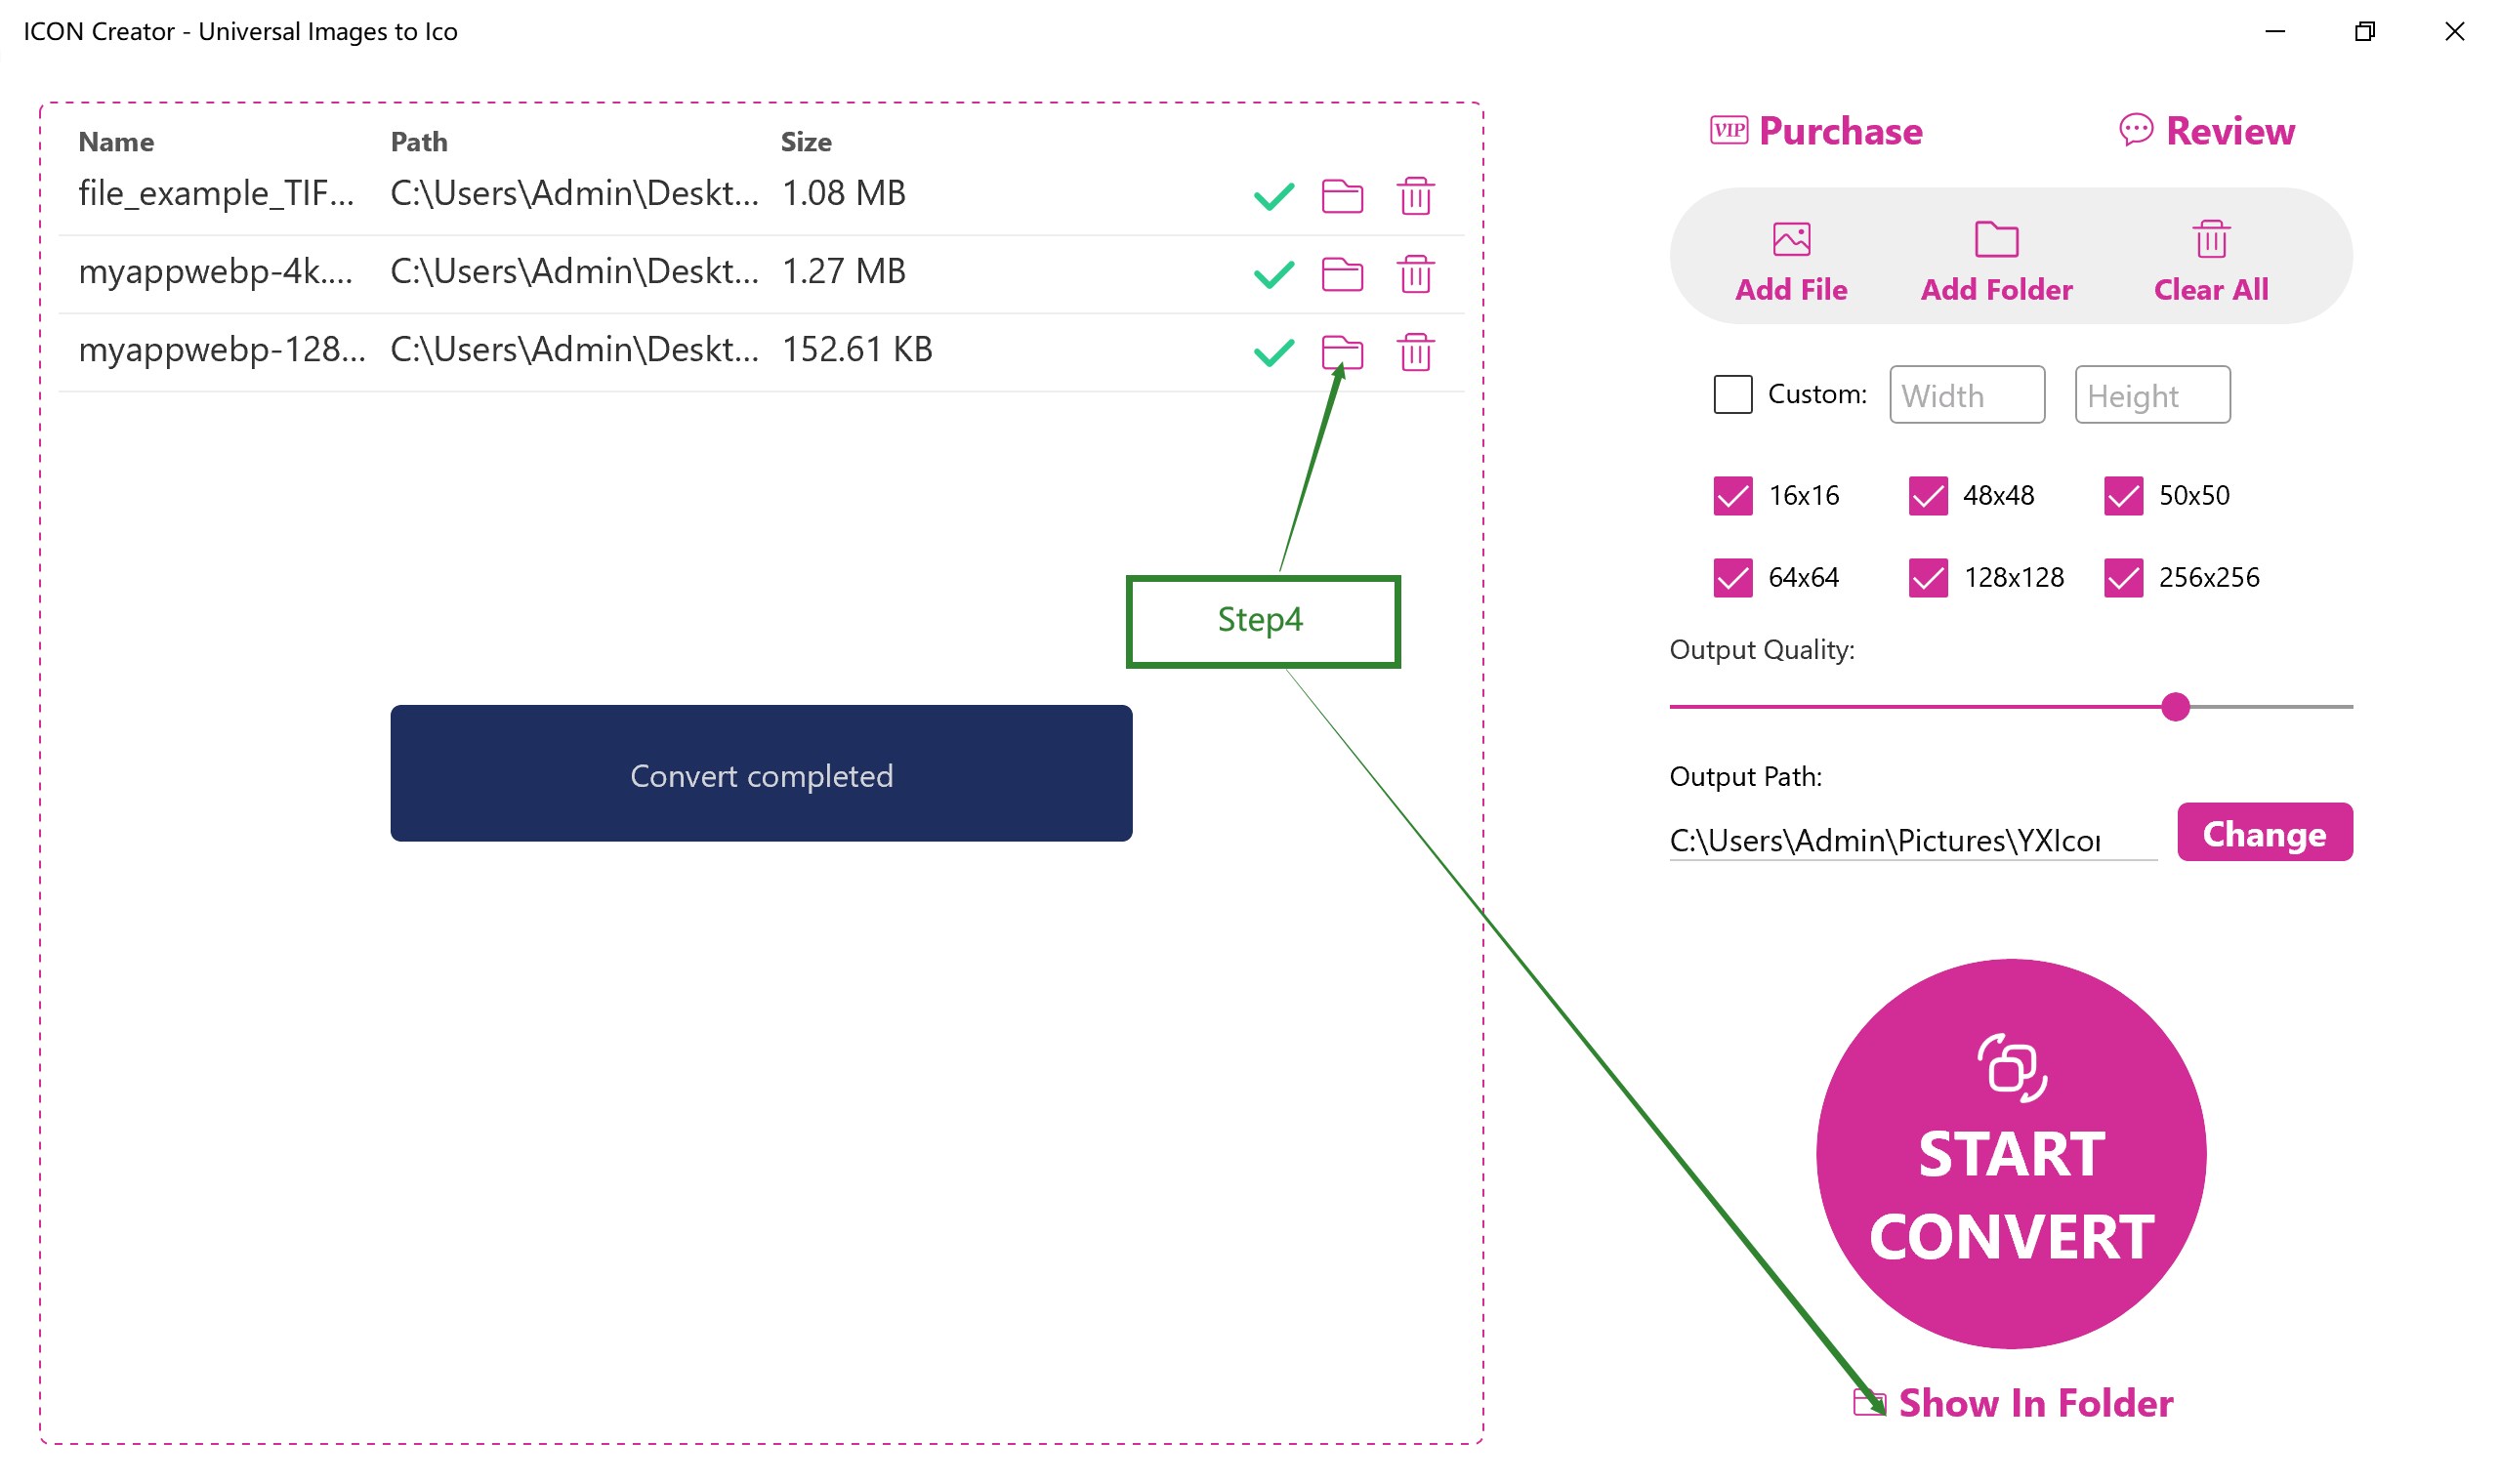
Task: Click the custom Width input field
Action: click(x=1966, y=395)
